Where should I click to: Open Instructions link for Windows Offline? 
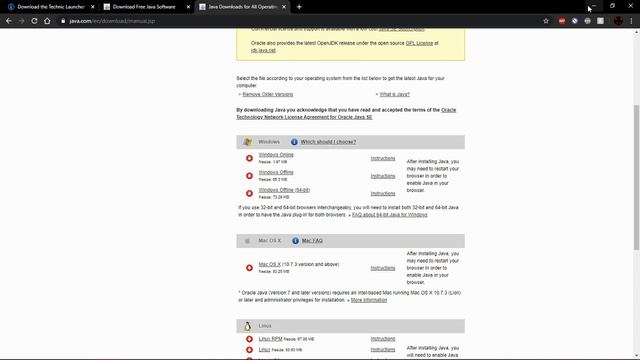tap(383, 176)
